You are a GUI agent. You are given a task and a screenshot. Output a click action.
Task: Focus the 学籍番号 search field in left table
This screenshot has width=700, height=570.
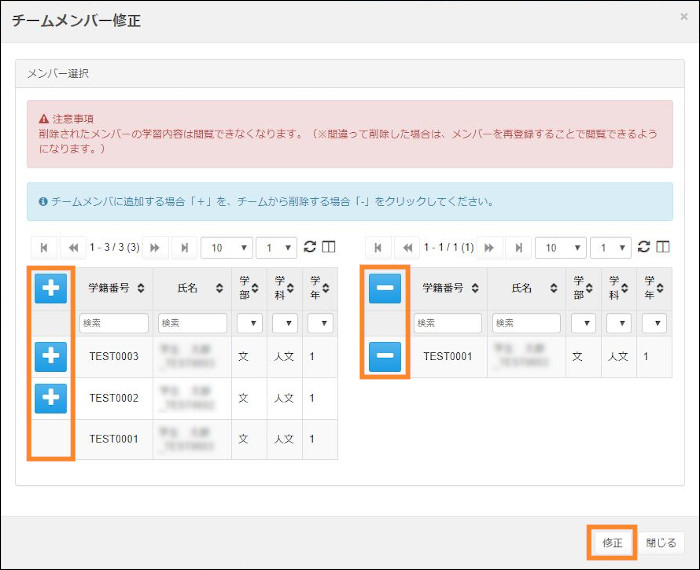(x=114, y=323)
